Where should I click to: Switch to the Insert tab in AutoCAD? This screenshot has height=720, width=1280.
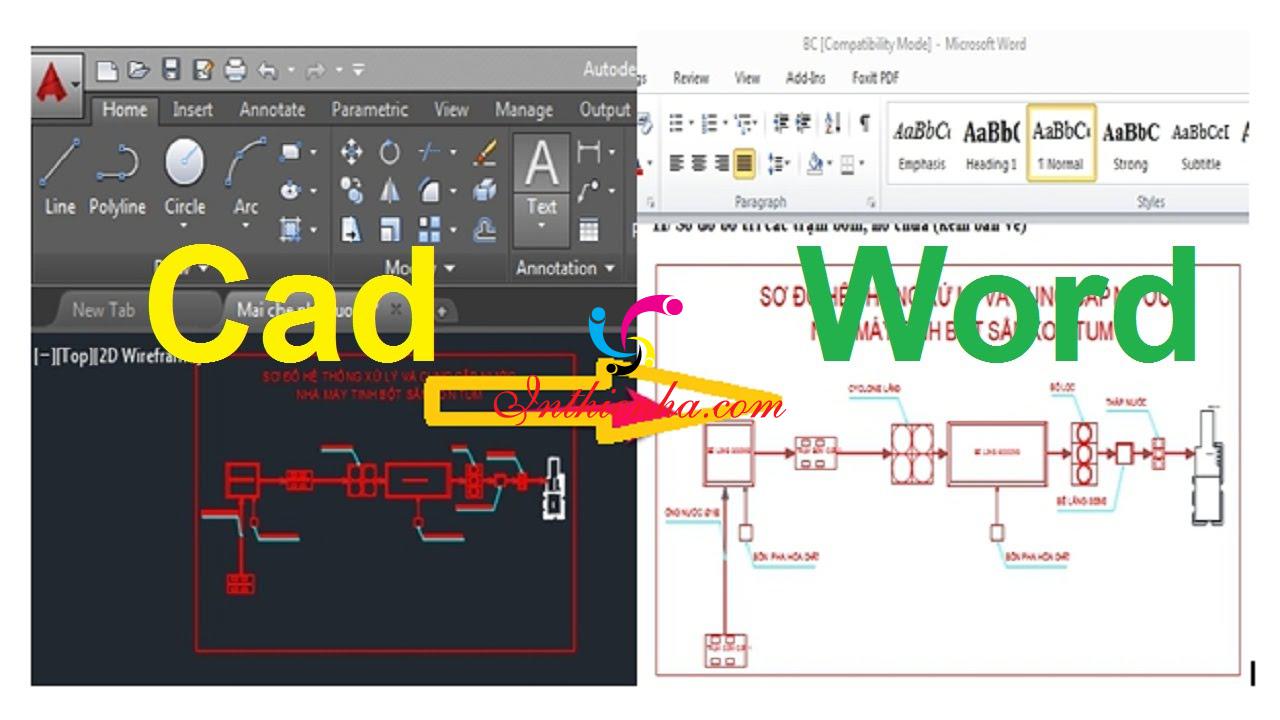[x=192, y=110]
